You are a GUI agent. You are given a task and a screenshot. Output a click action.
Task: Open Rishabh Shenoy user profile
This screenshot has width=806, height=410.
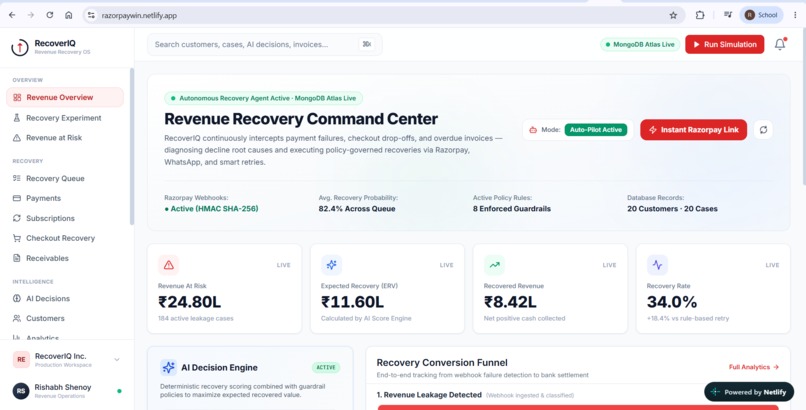[67, 391]
